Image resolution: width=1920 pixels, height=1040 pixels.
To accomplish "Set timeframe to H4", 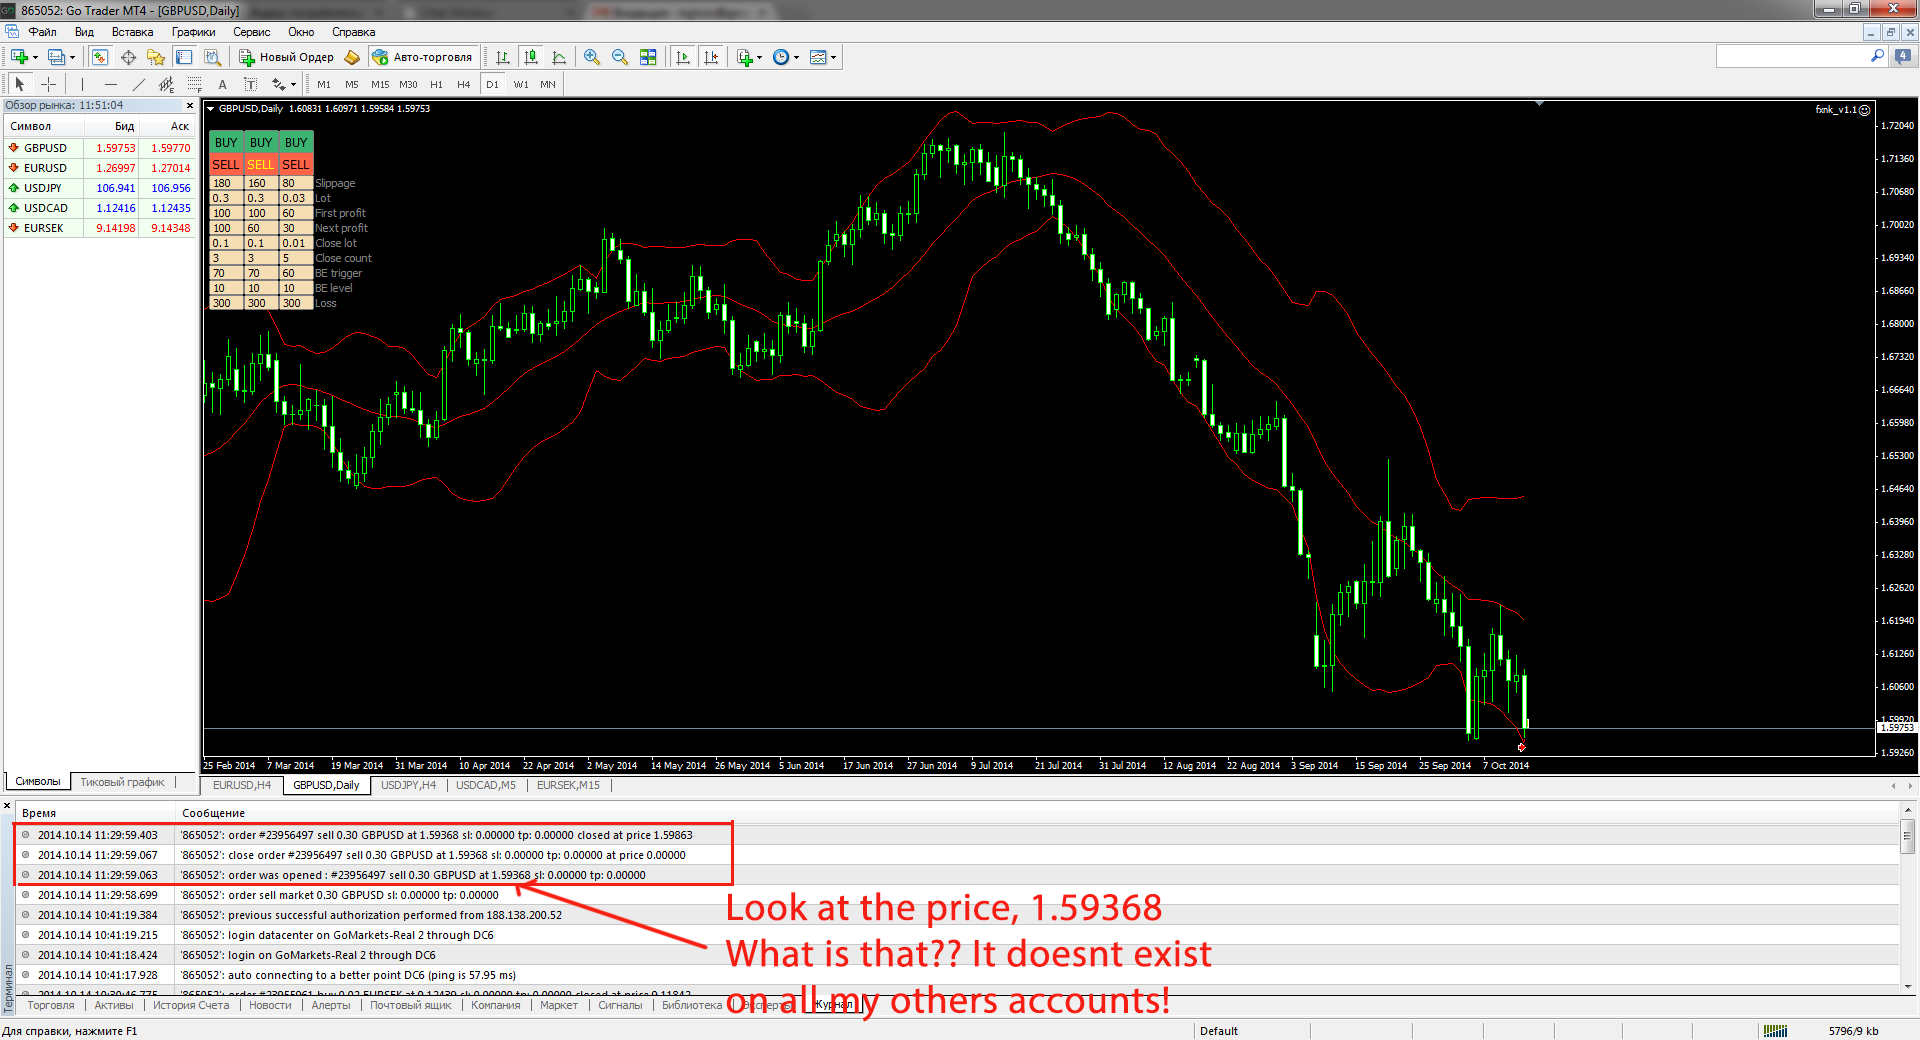I will point(464,84).
